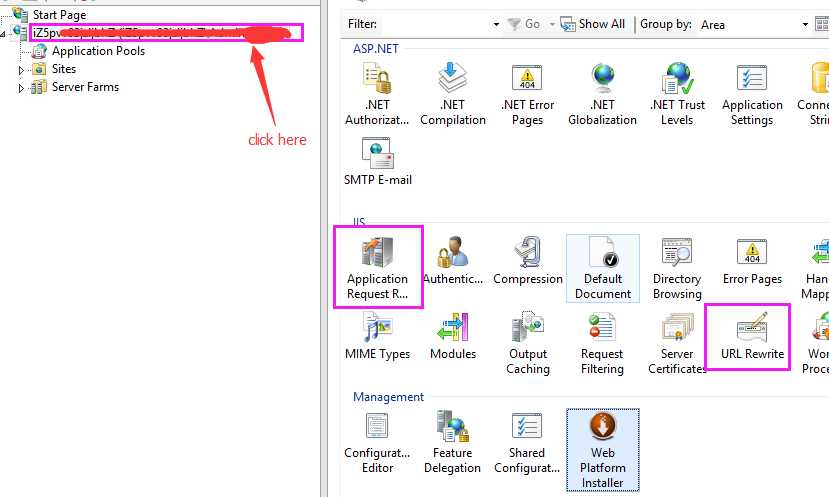Image resolution: width=829 pixels, height=497 pixels.
Task: Open Application Request Routing feature
Action: point(377,268)
